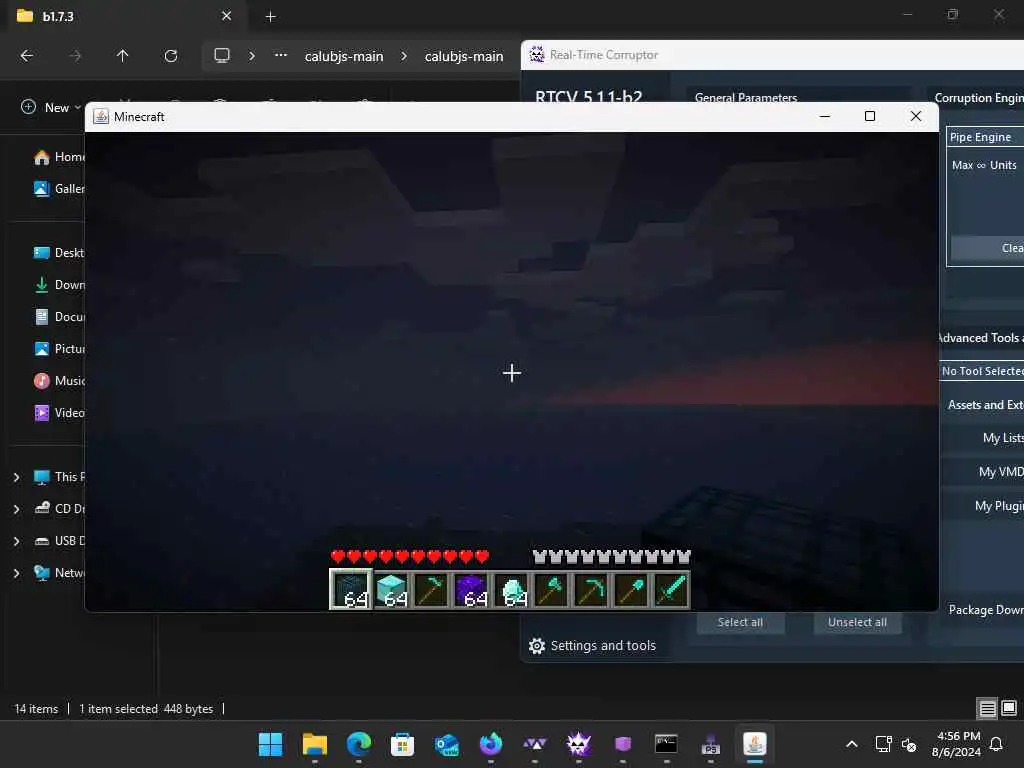Open the first calubjs-main breadcrumb folder
The image size is (1024, 768).
tap(344, 57)
